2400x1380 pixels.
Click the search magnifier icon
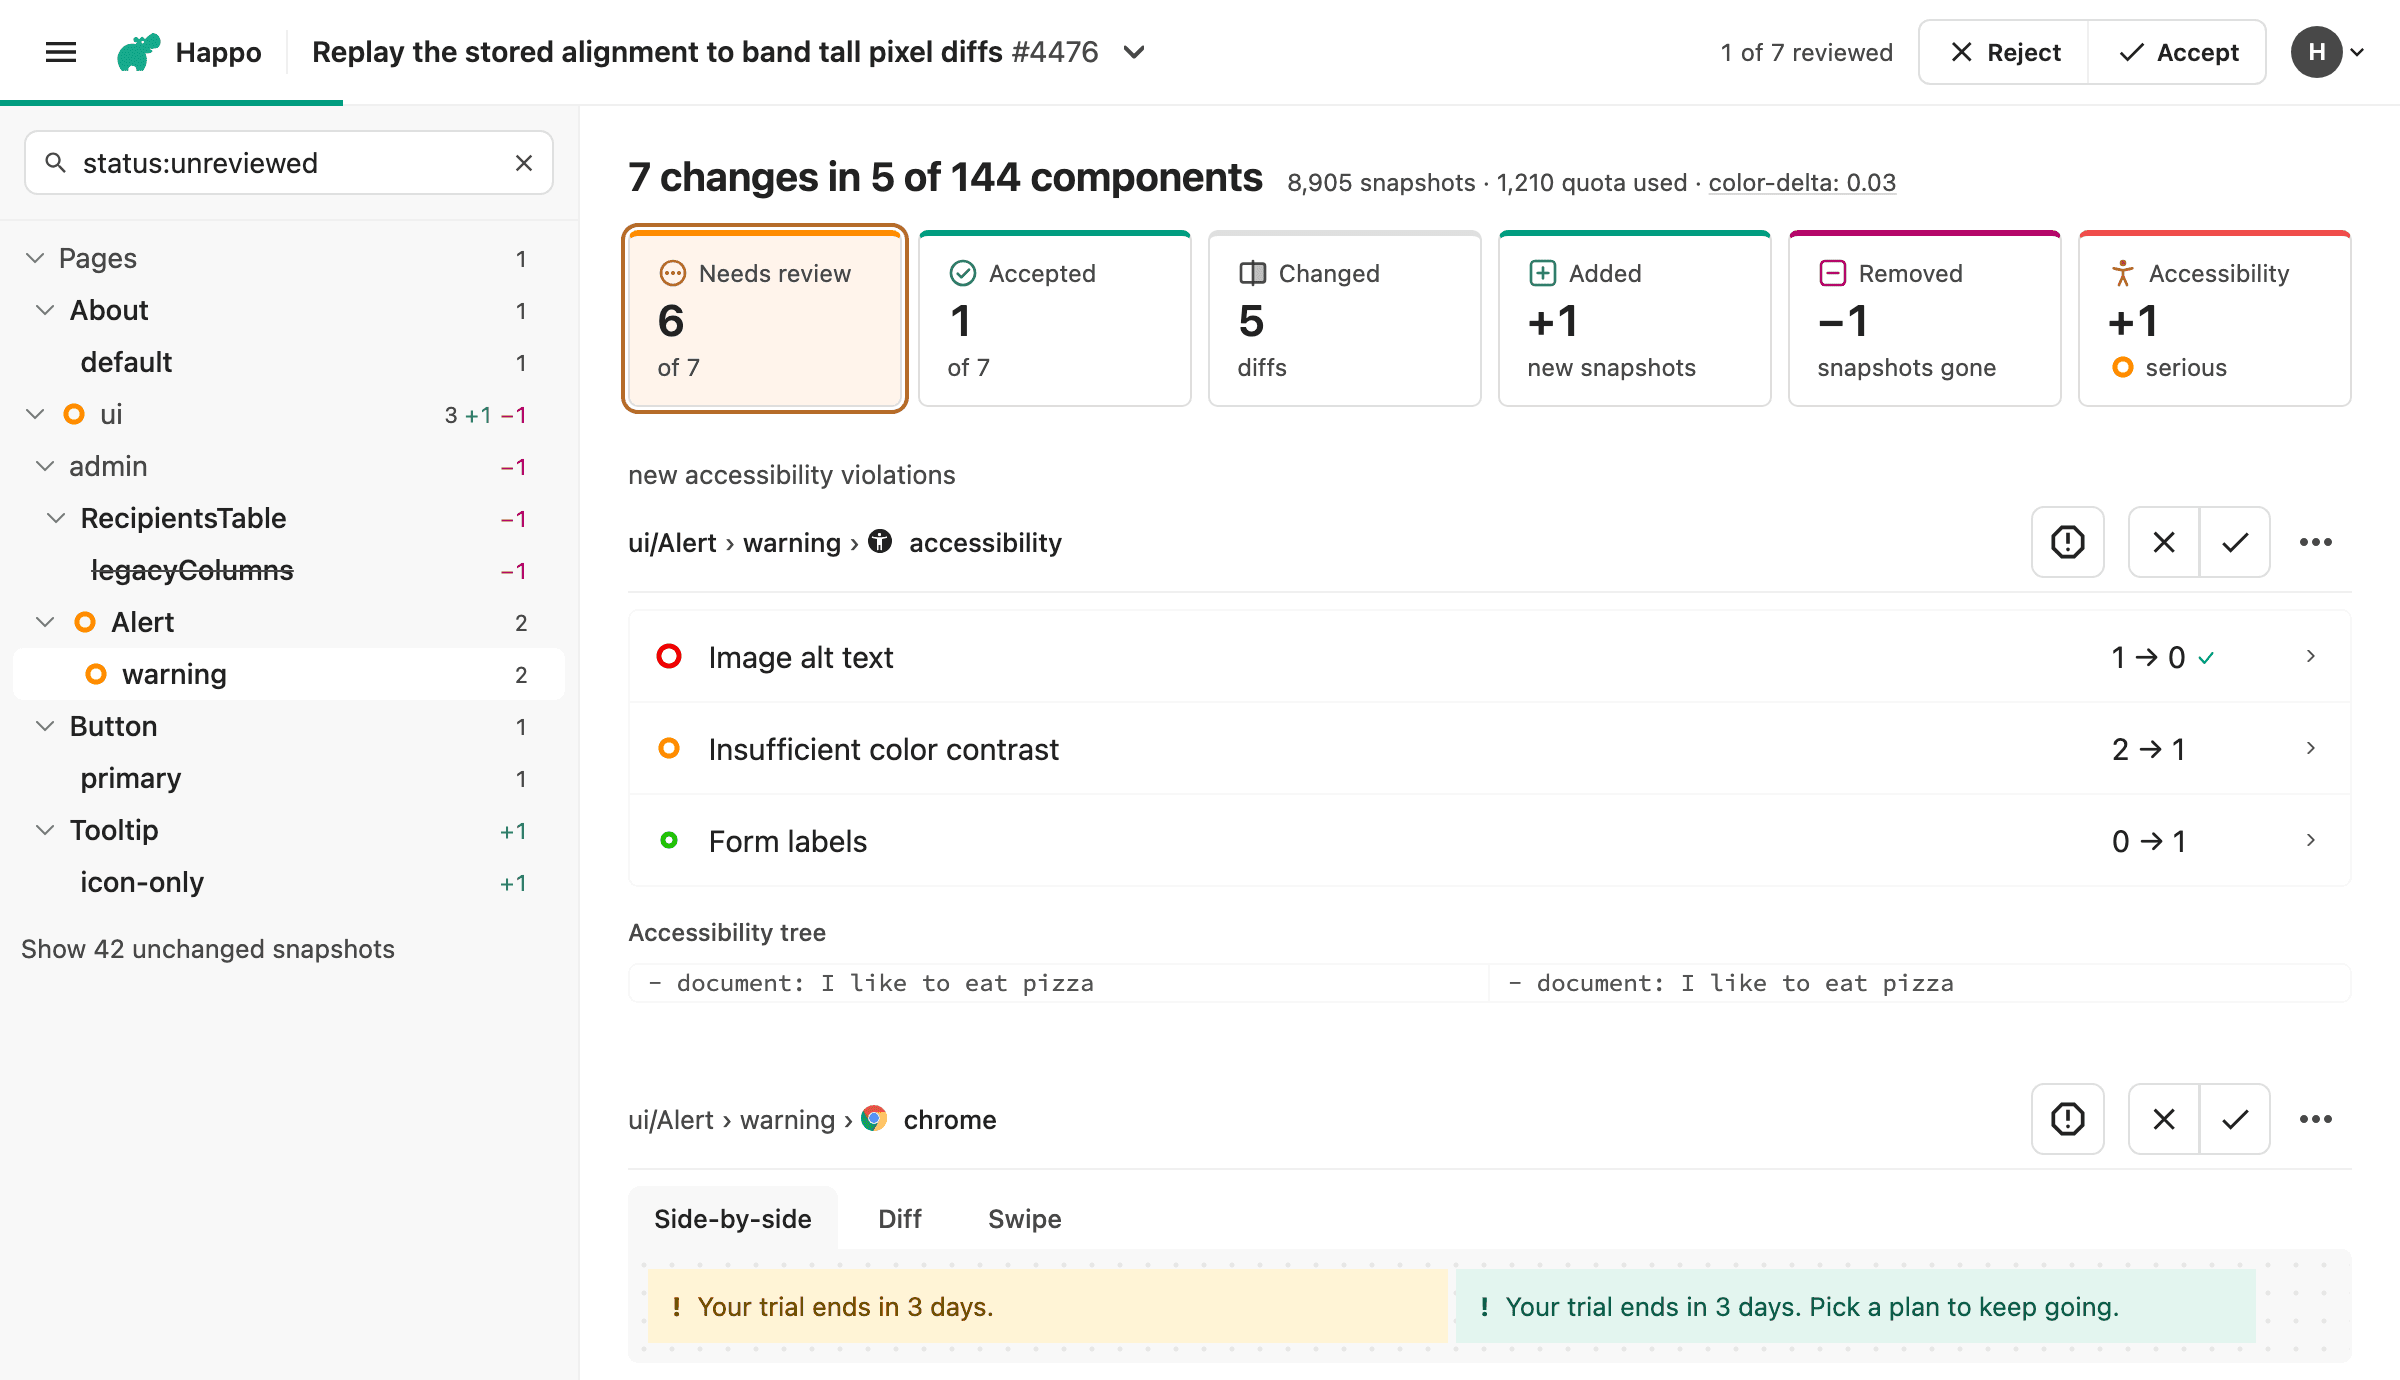click(56, 163)
